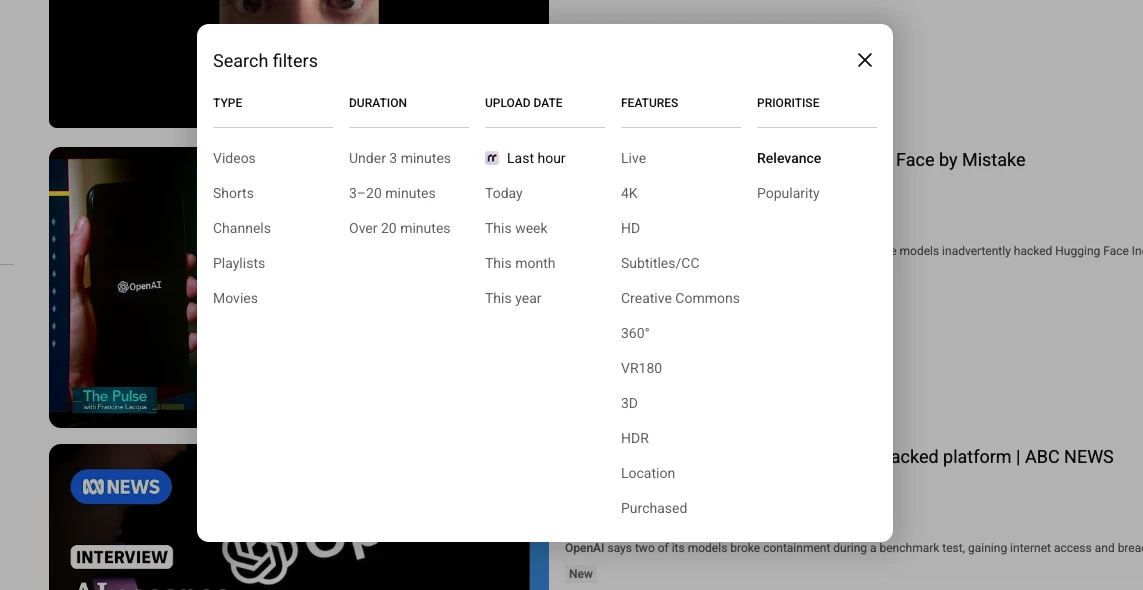Filter type by Playlists

click(239, 263)
